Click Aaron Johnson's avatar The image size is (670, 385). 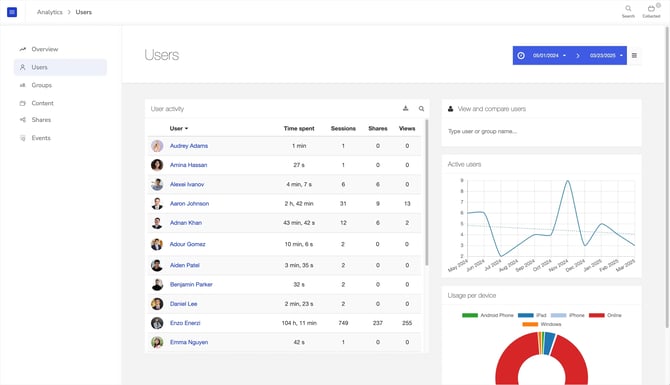[157, 203]
